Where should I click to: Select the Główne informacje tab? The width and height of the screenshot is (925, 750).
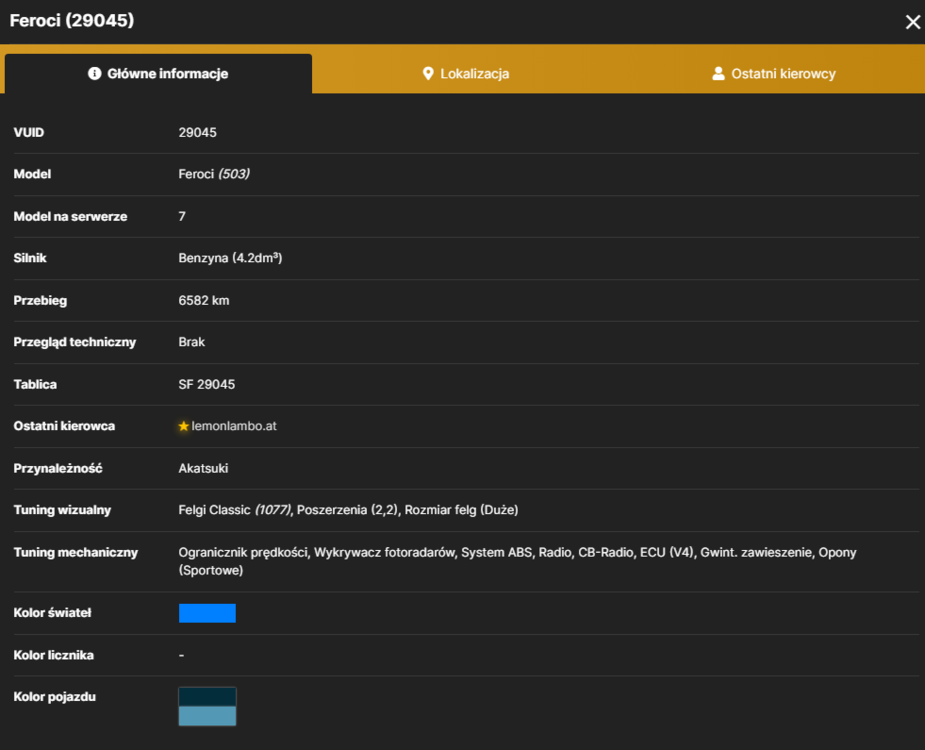(158, 74)
